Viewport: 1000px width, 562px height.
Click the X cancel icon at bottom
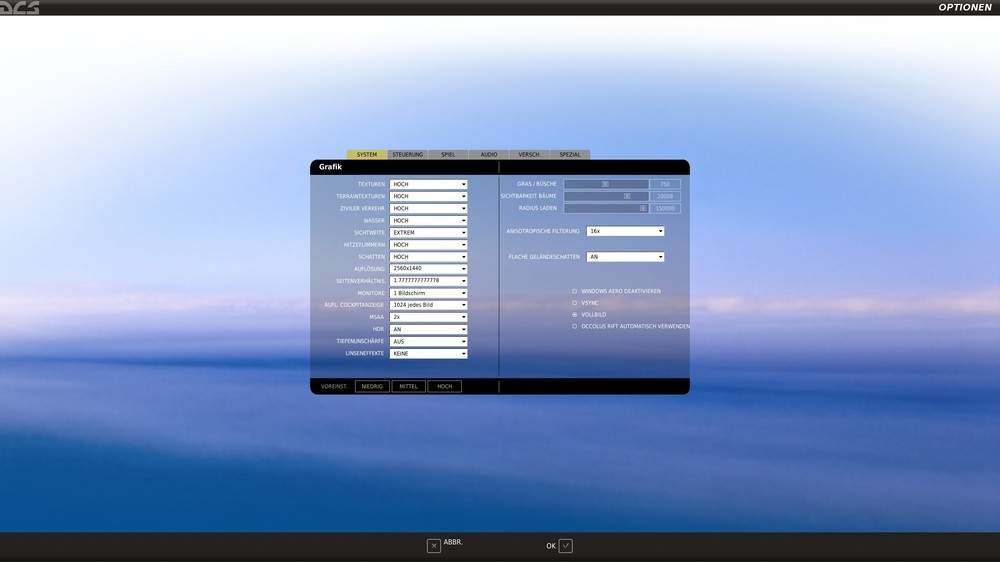coord(434,545)
